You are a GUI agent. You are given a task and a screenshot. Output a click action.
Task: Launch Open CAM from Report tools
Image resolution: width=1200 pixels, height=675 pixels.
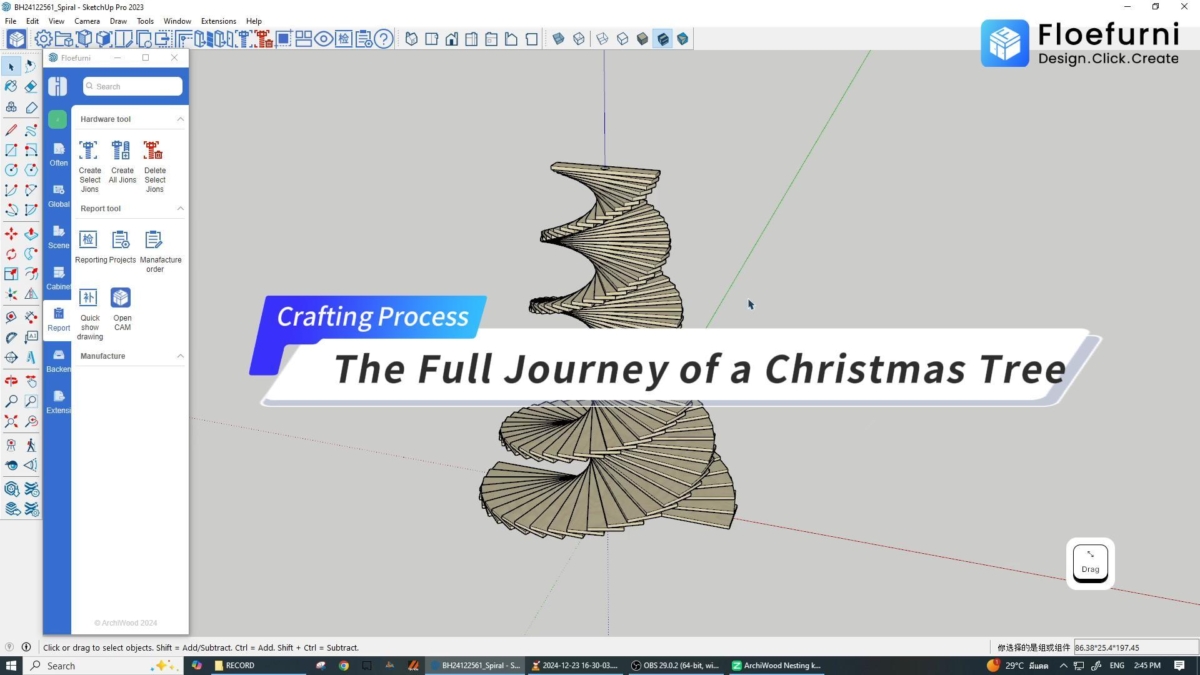pyautogui.click(x=121, y=298)
